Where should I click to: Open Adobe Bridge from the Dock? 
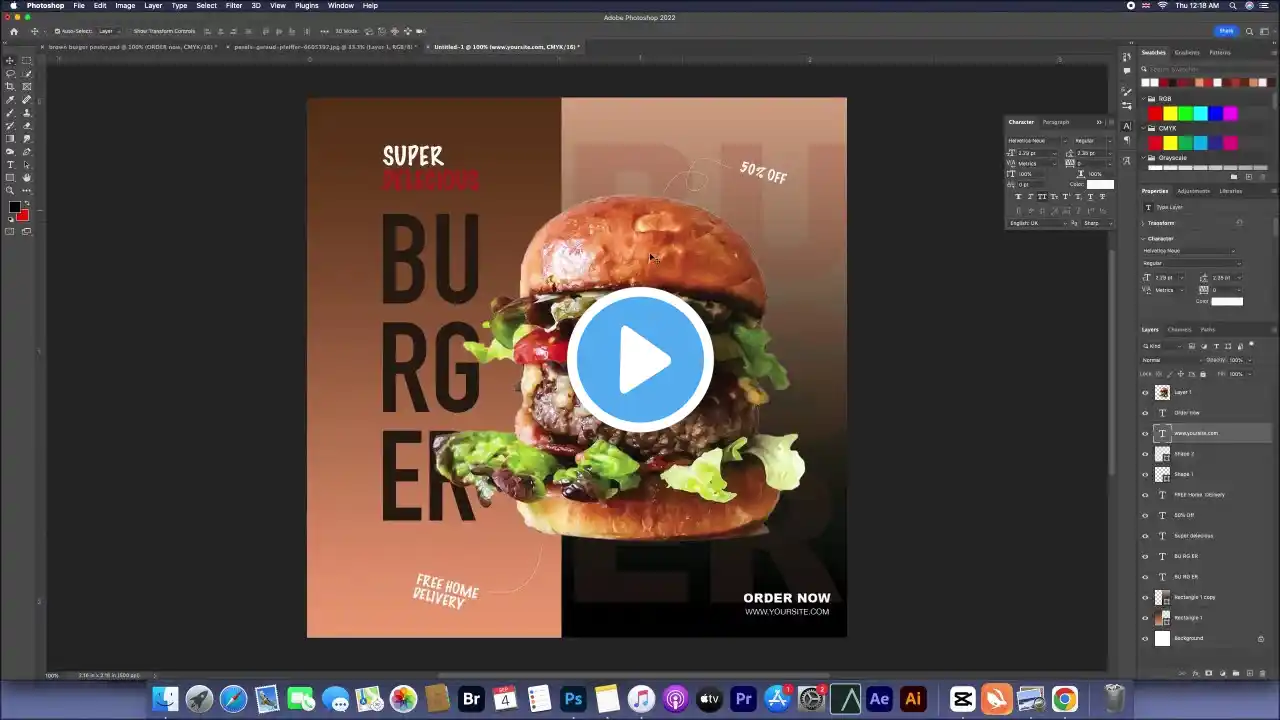point(471,699)
